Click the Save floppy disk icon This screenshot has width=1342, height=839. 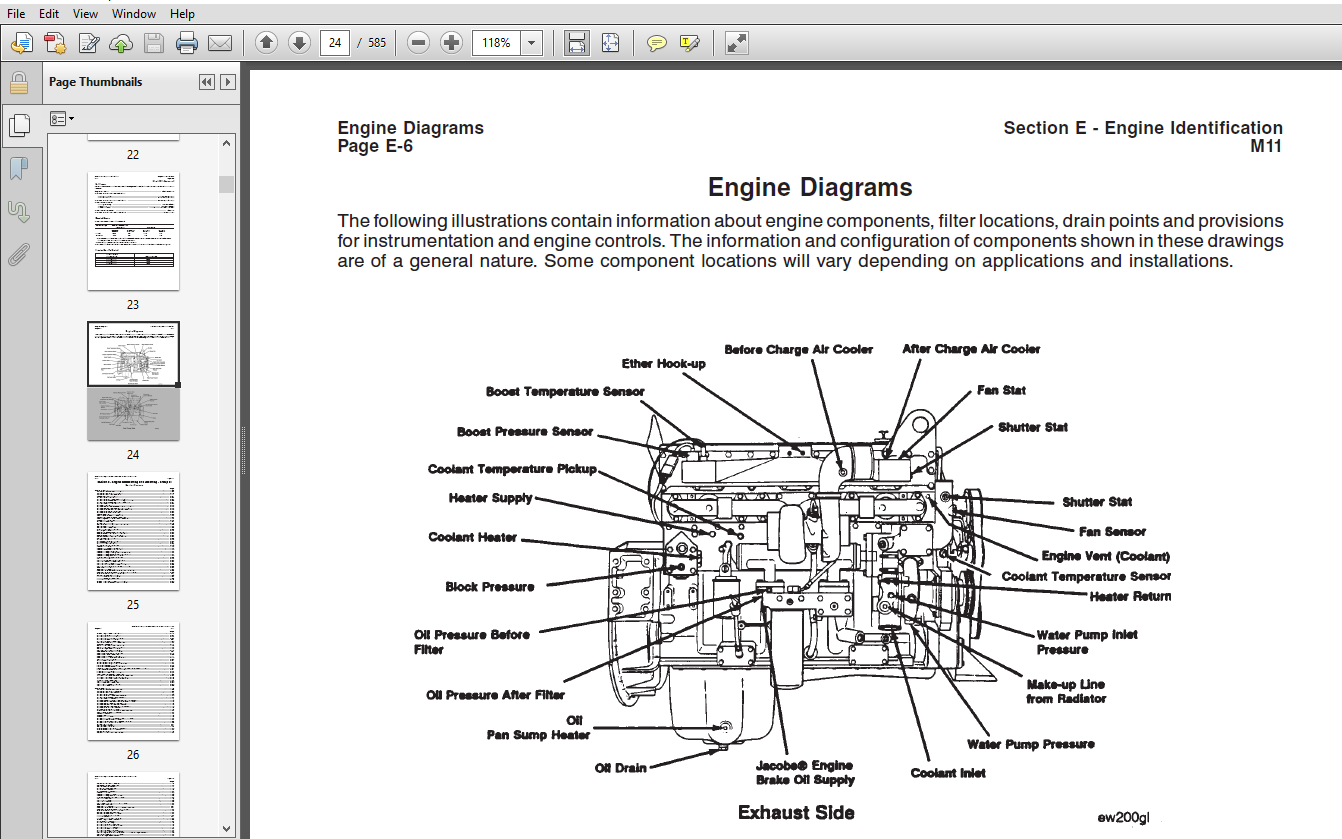[154, 43]
